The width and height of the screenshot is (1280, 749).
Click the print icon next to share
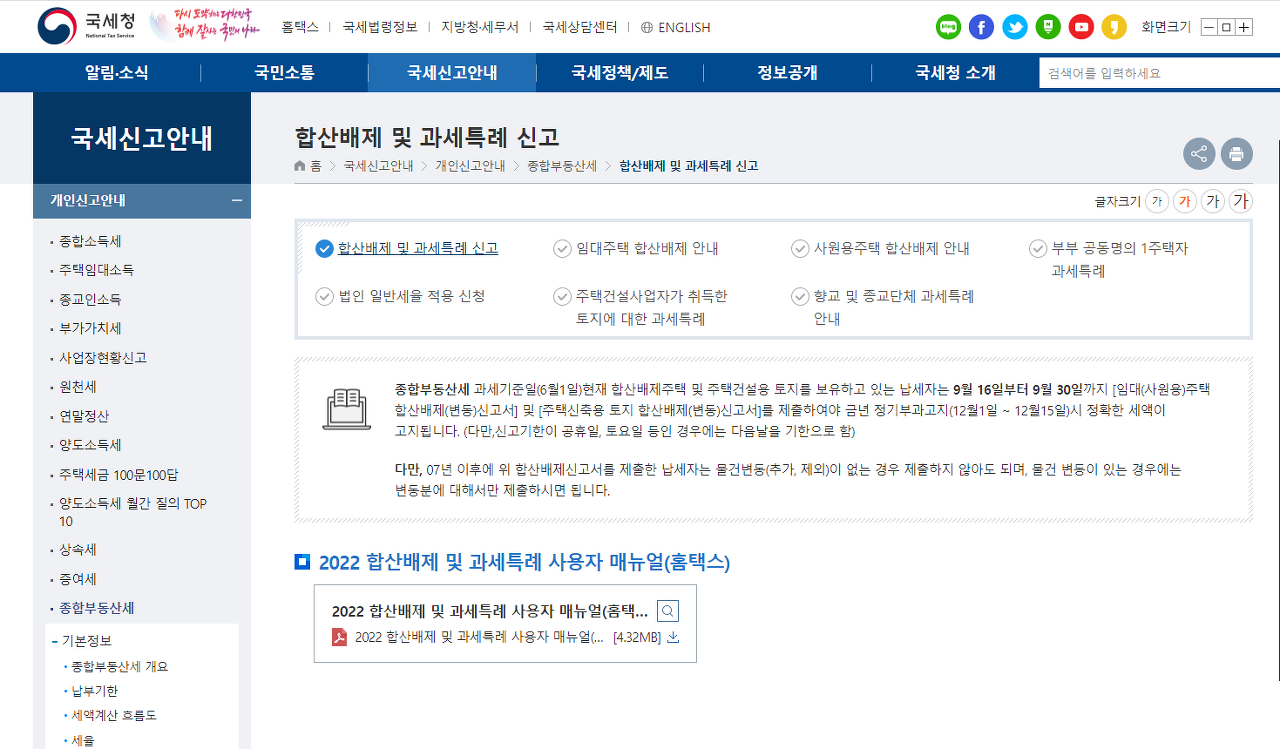[1236, 153]
